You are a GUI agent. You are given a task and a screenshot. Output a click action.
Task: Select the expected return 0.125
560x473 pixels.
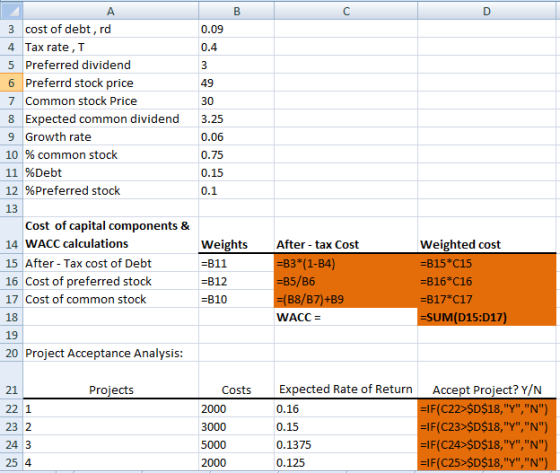(x=346, y=462)
